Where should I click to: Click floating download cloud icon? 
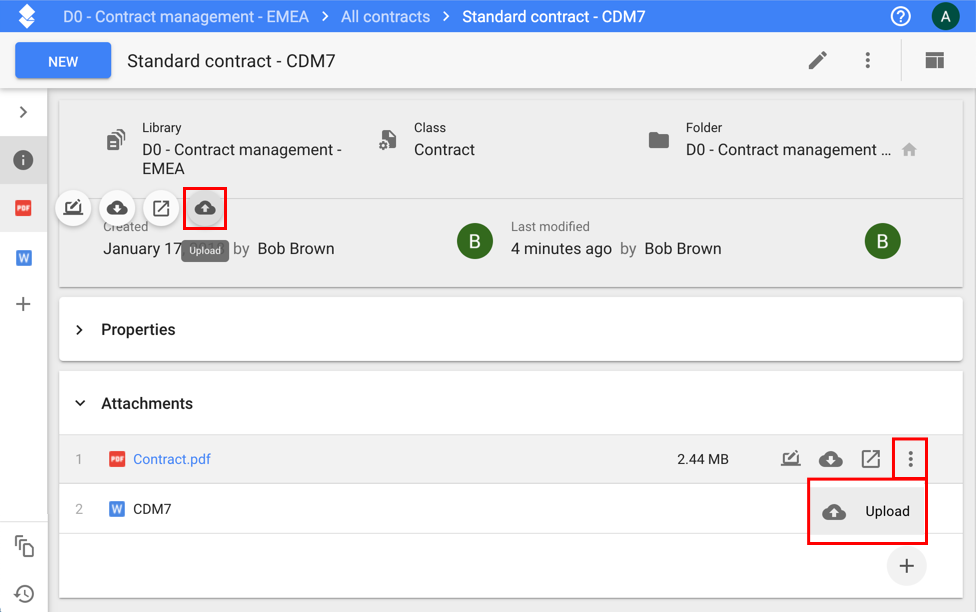pyautogui.click(x=117, y=207)
